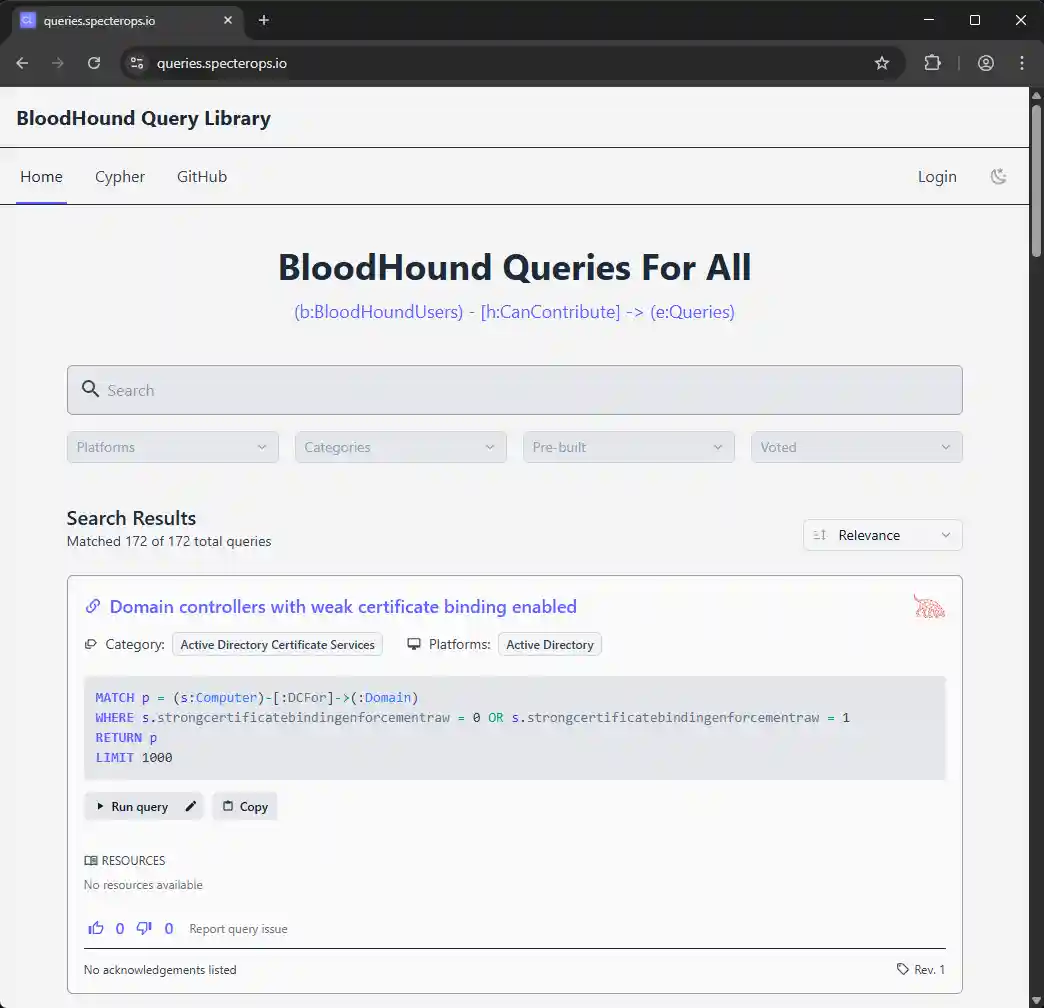This screenshot has width=1044, height=1008.
Task: Click the link icon beside the query title
Action: click(x=93, y=606)
